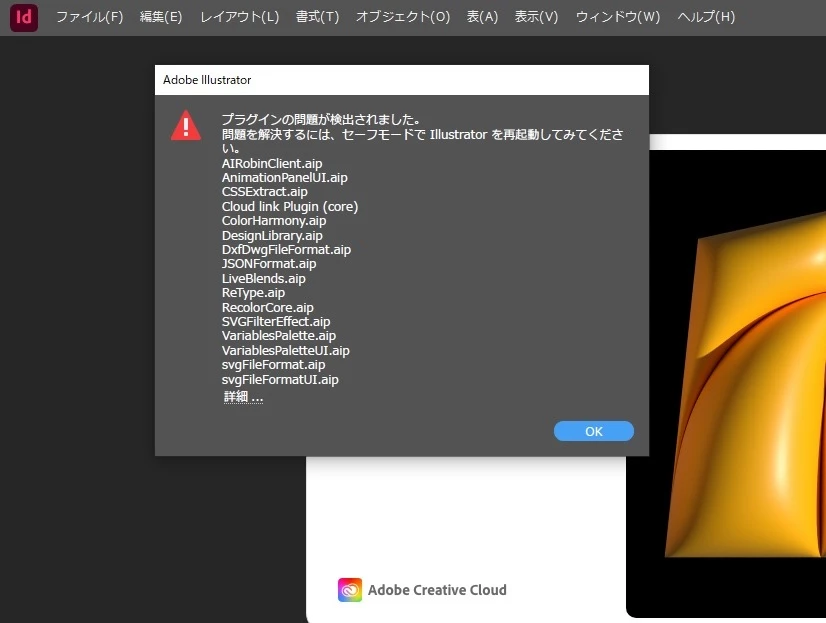Select AnimationPanelUI.aip in plugin list
826x623 pixels.
click(x=284, y=177)
